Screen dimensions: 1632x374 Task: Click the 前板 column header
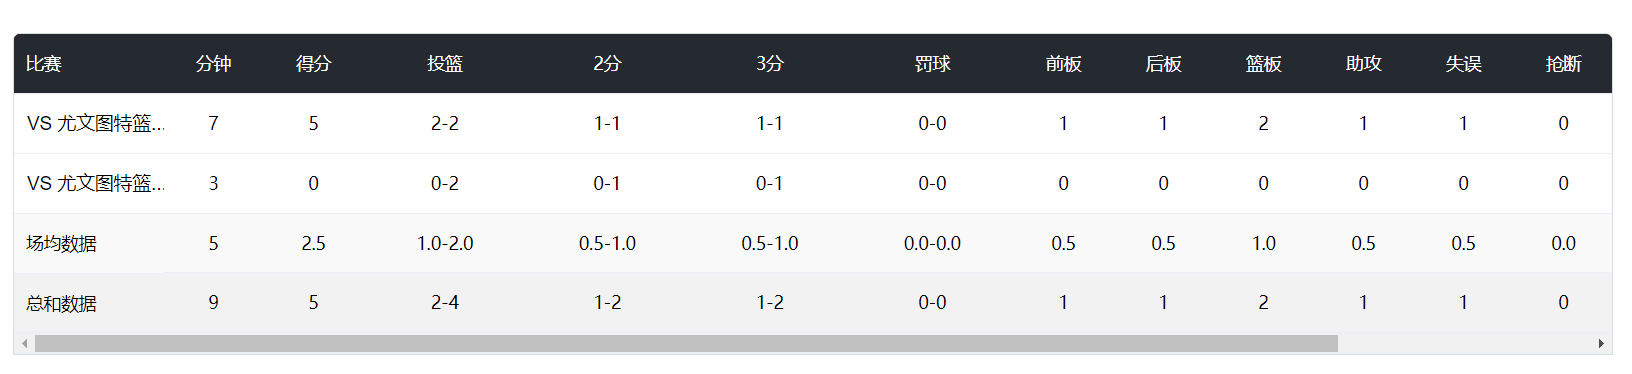1064,64
